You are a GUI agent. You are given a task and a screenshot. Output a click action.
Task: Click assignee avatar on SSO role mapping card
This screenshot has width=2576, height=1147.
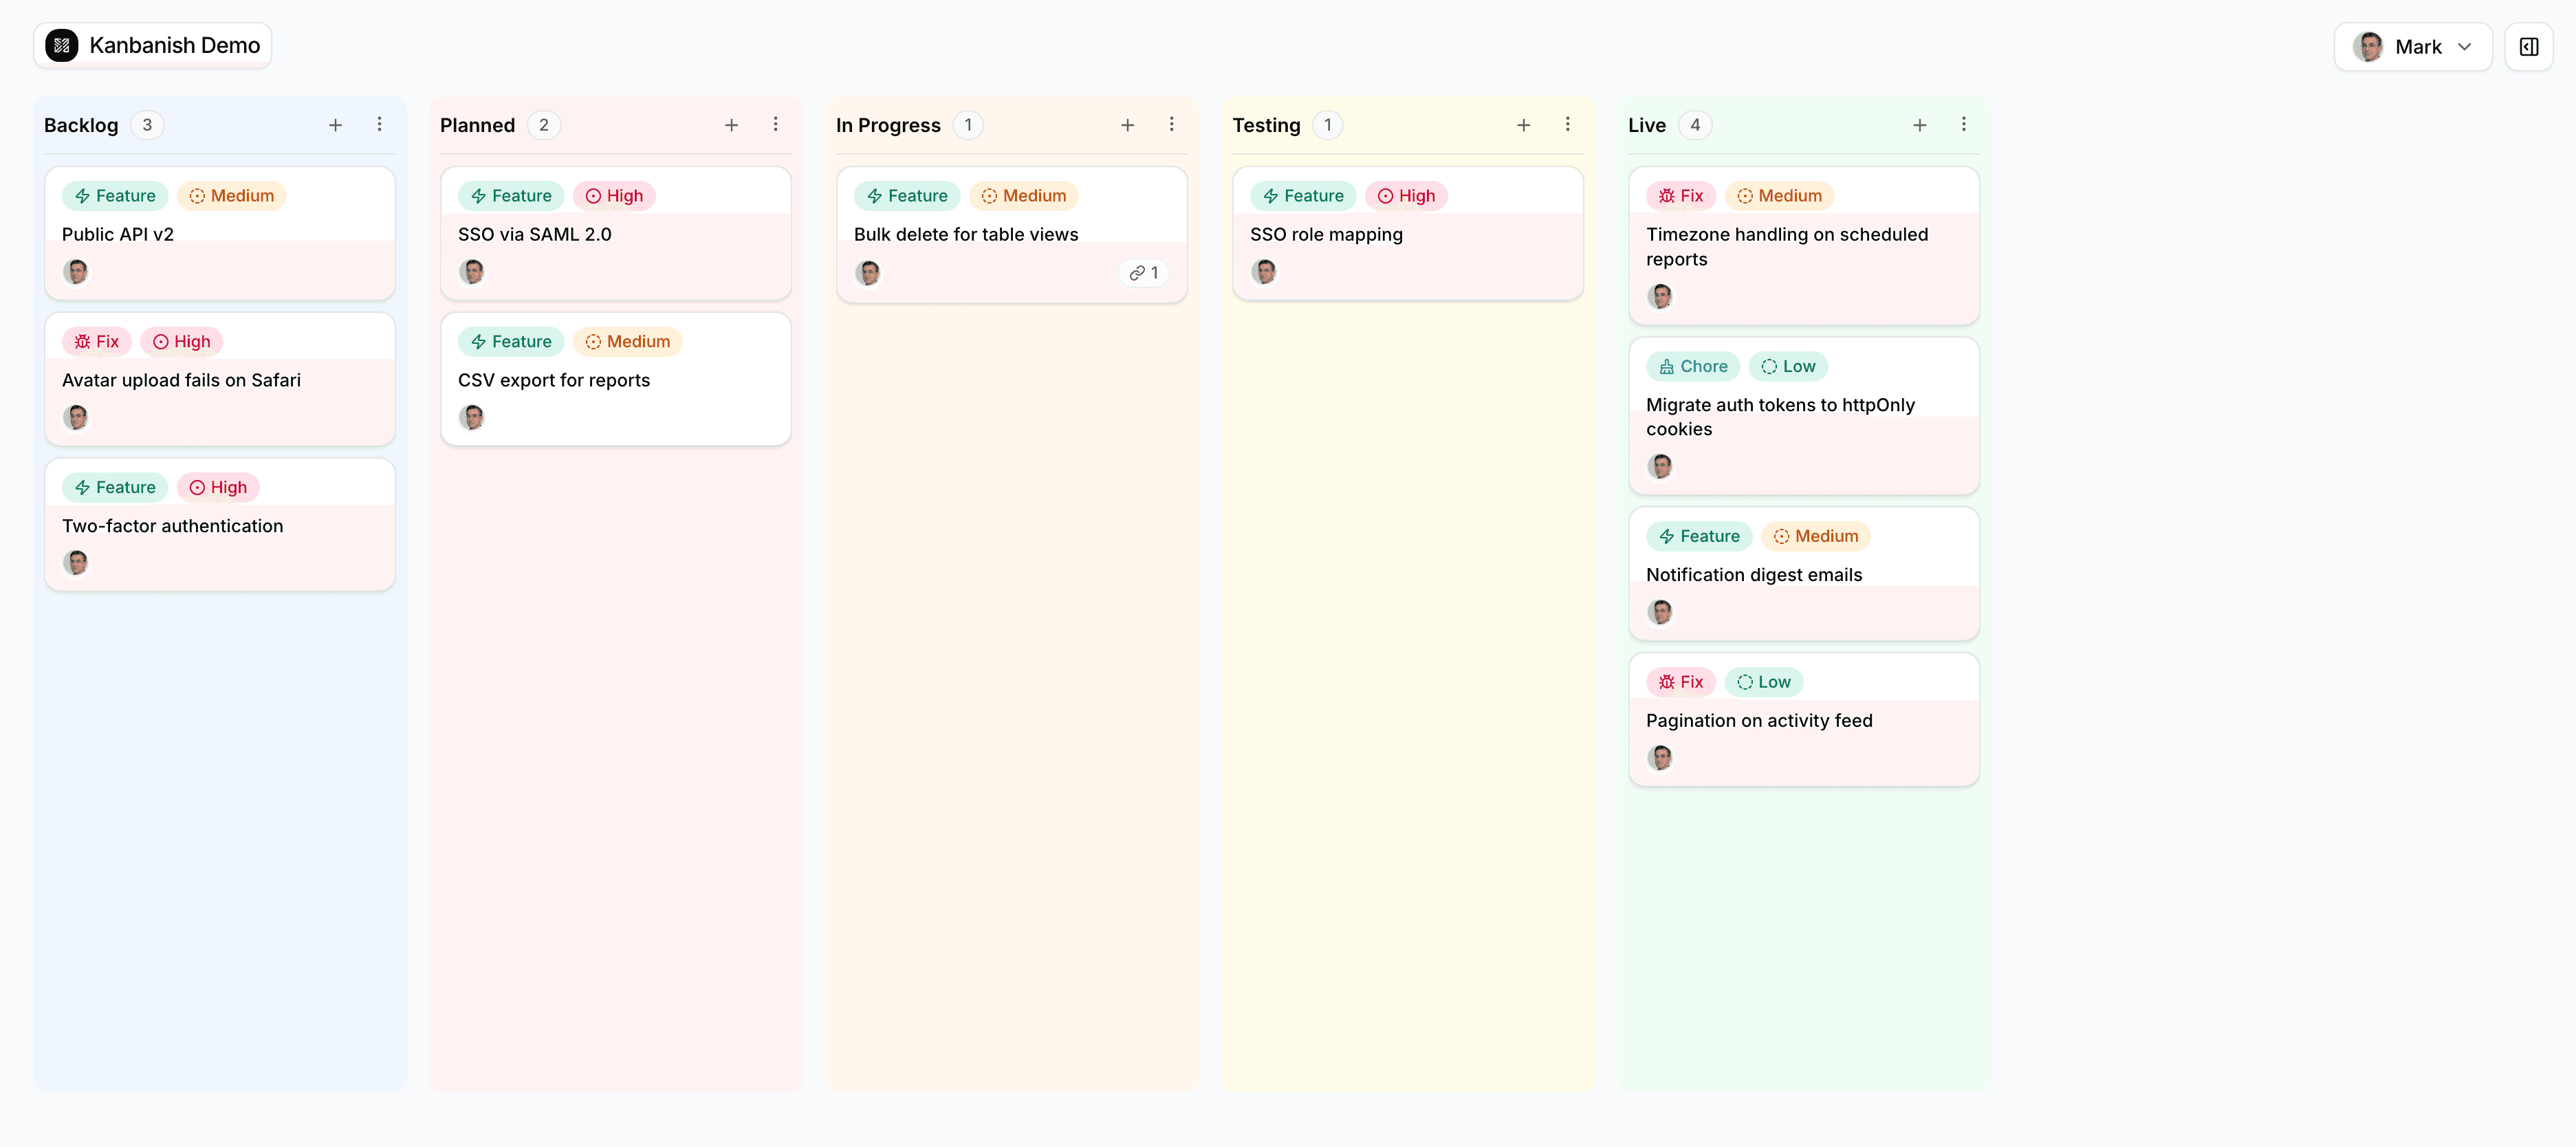(1264, 271)
